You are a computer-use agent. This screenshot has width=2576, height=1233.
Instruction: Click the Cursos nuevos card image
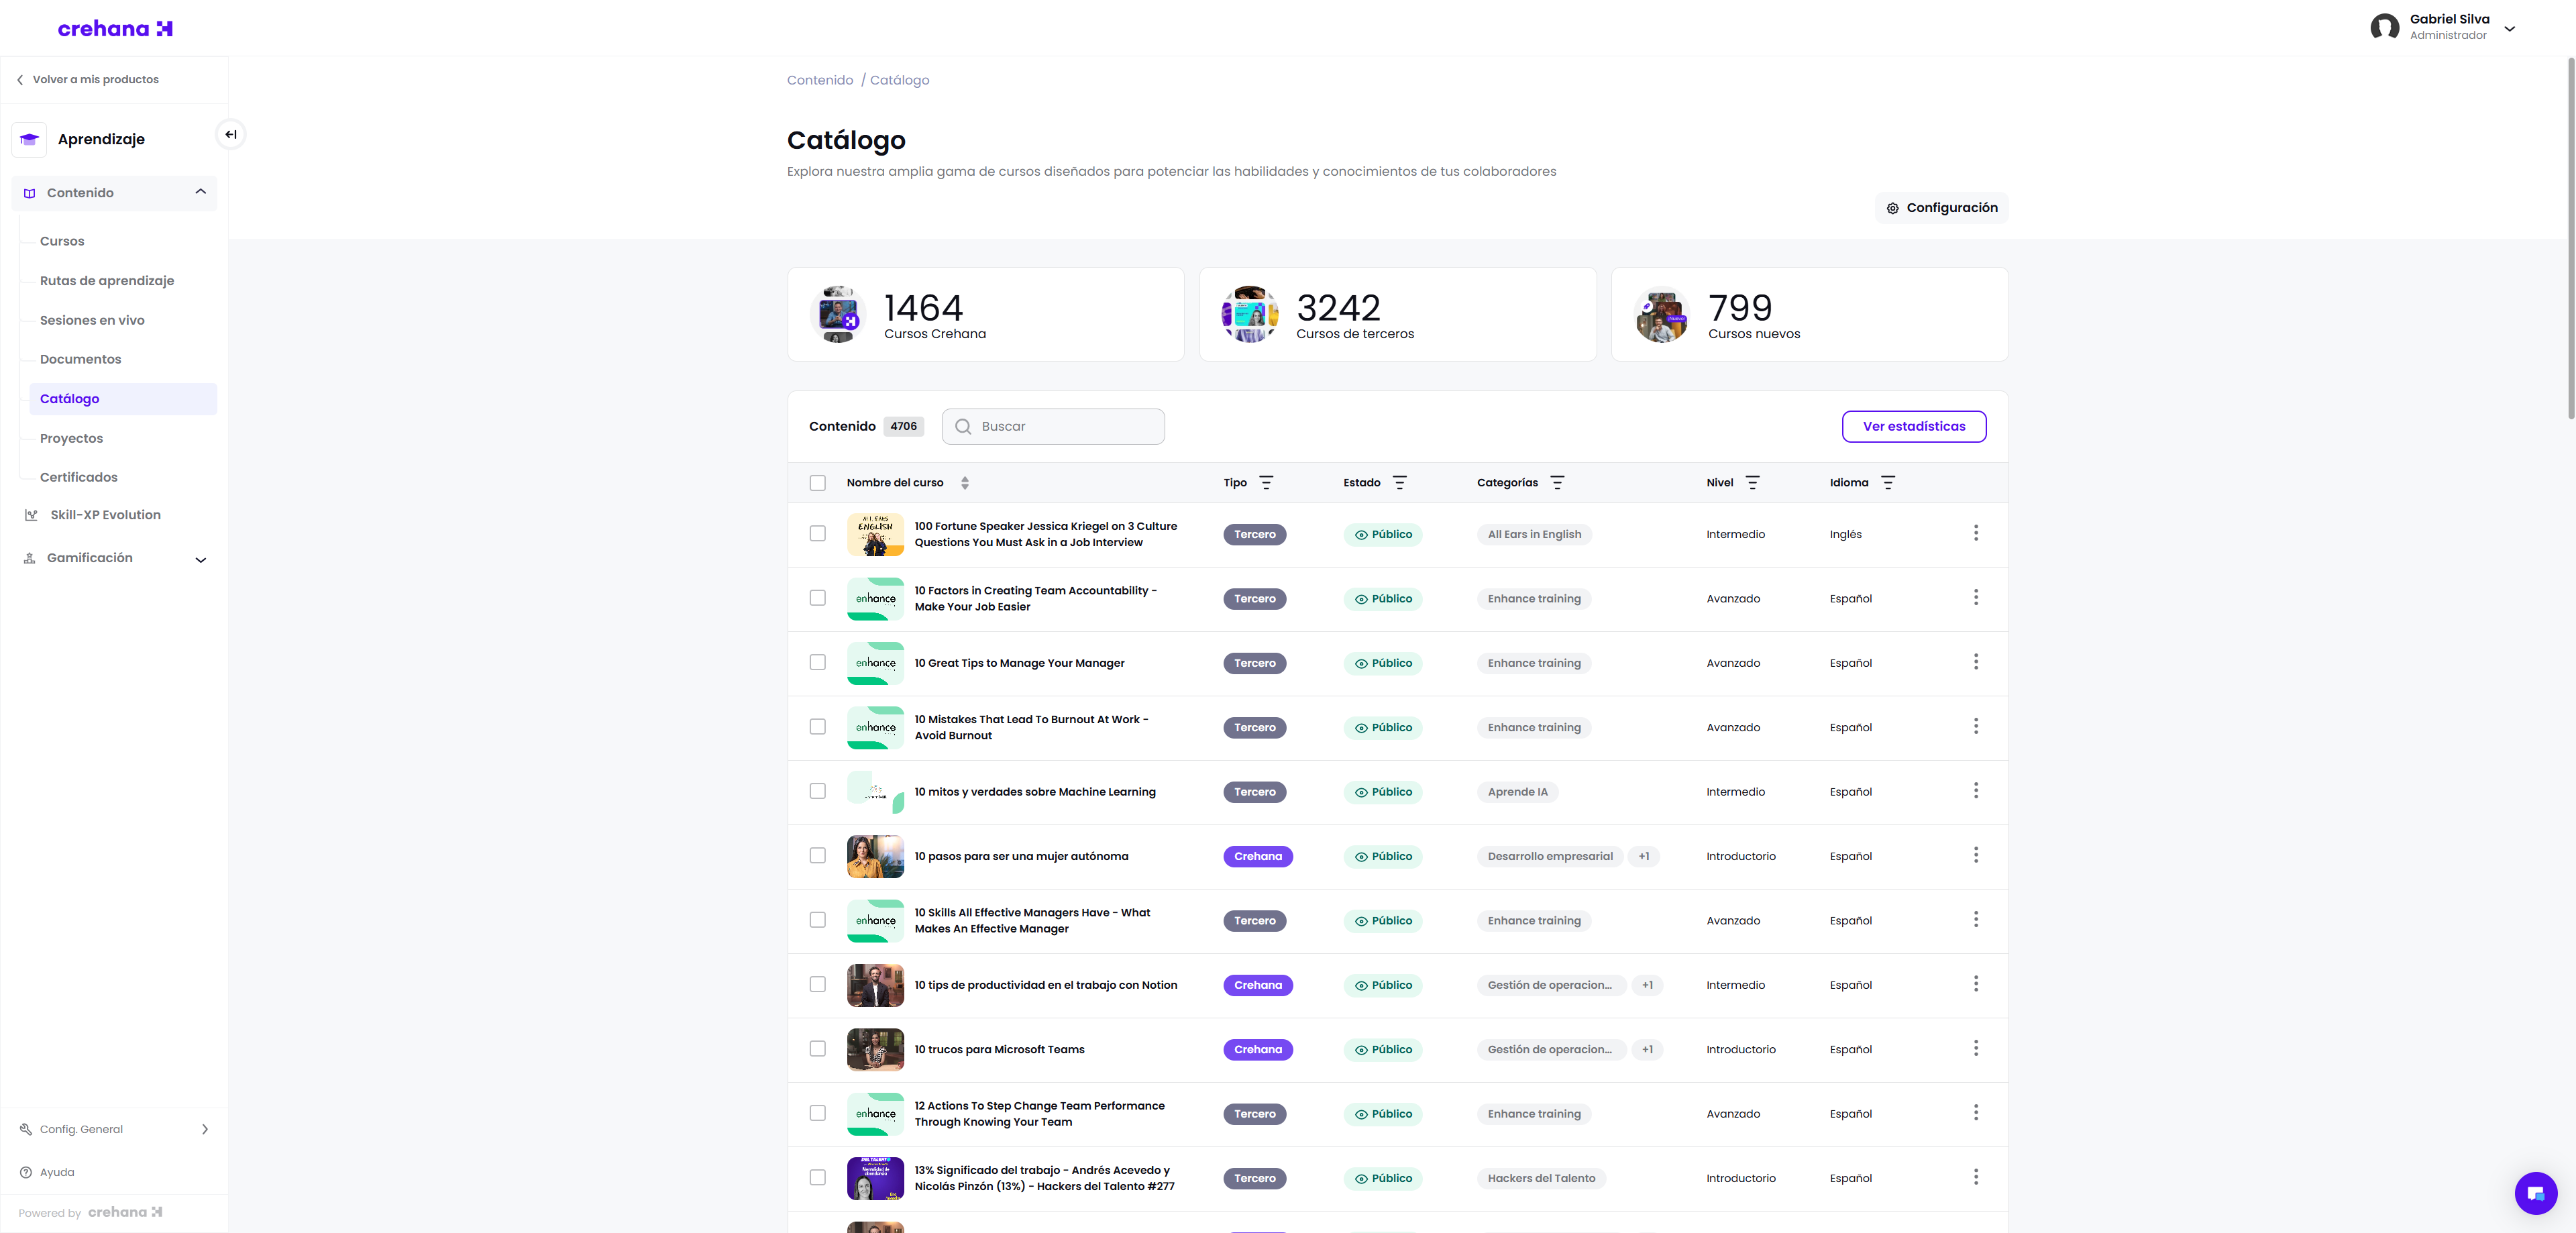tap(1661, 314)
